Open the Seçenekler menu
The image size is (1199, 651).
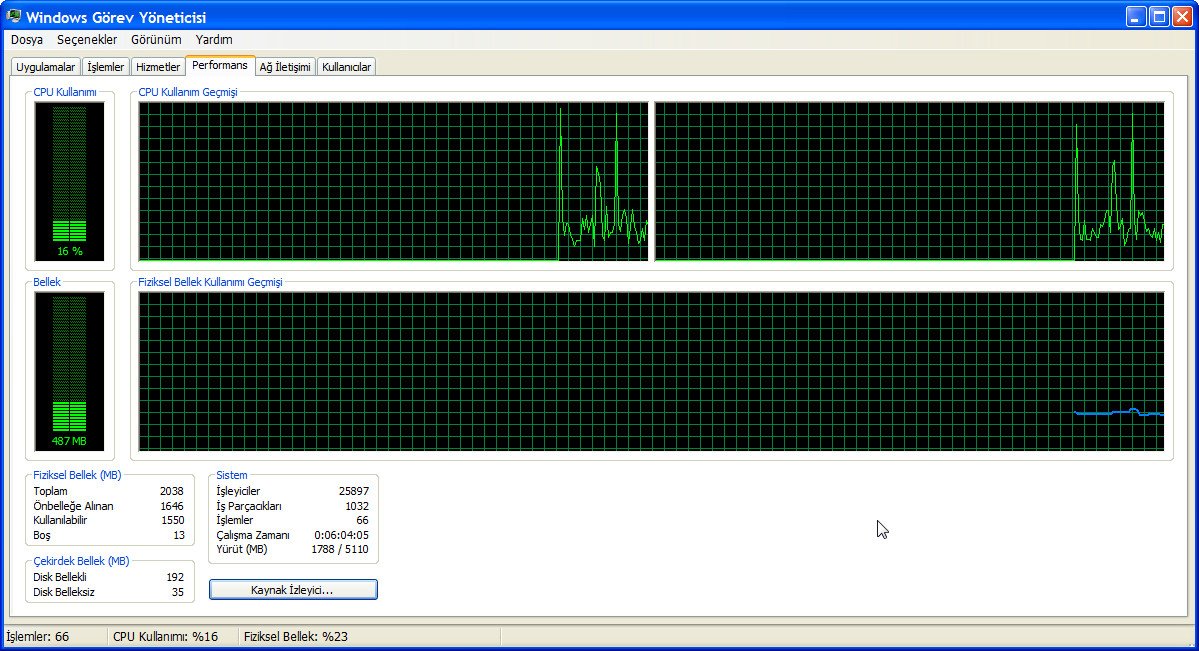tap(87, 40)
